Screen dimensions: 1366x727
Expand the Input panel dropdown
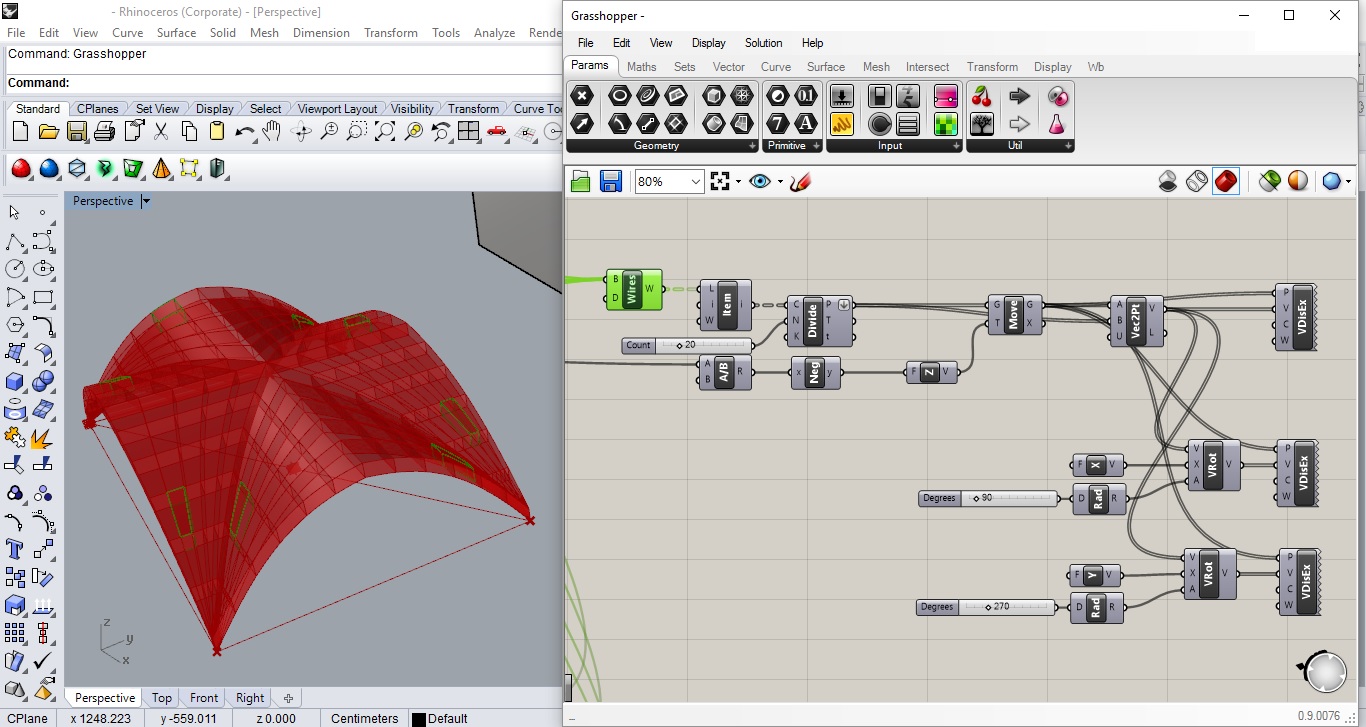[x=958, y=146]
